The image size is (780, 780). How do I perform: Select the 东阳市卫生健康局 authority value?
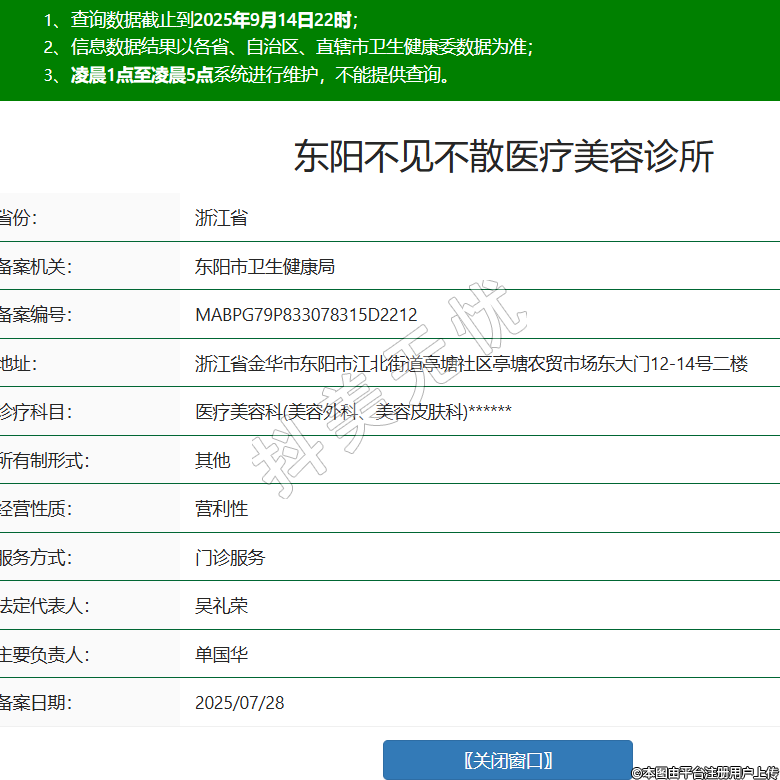pyautogui.click(x=264, y=267)
